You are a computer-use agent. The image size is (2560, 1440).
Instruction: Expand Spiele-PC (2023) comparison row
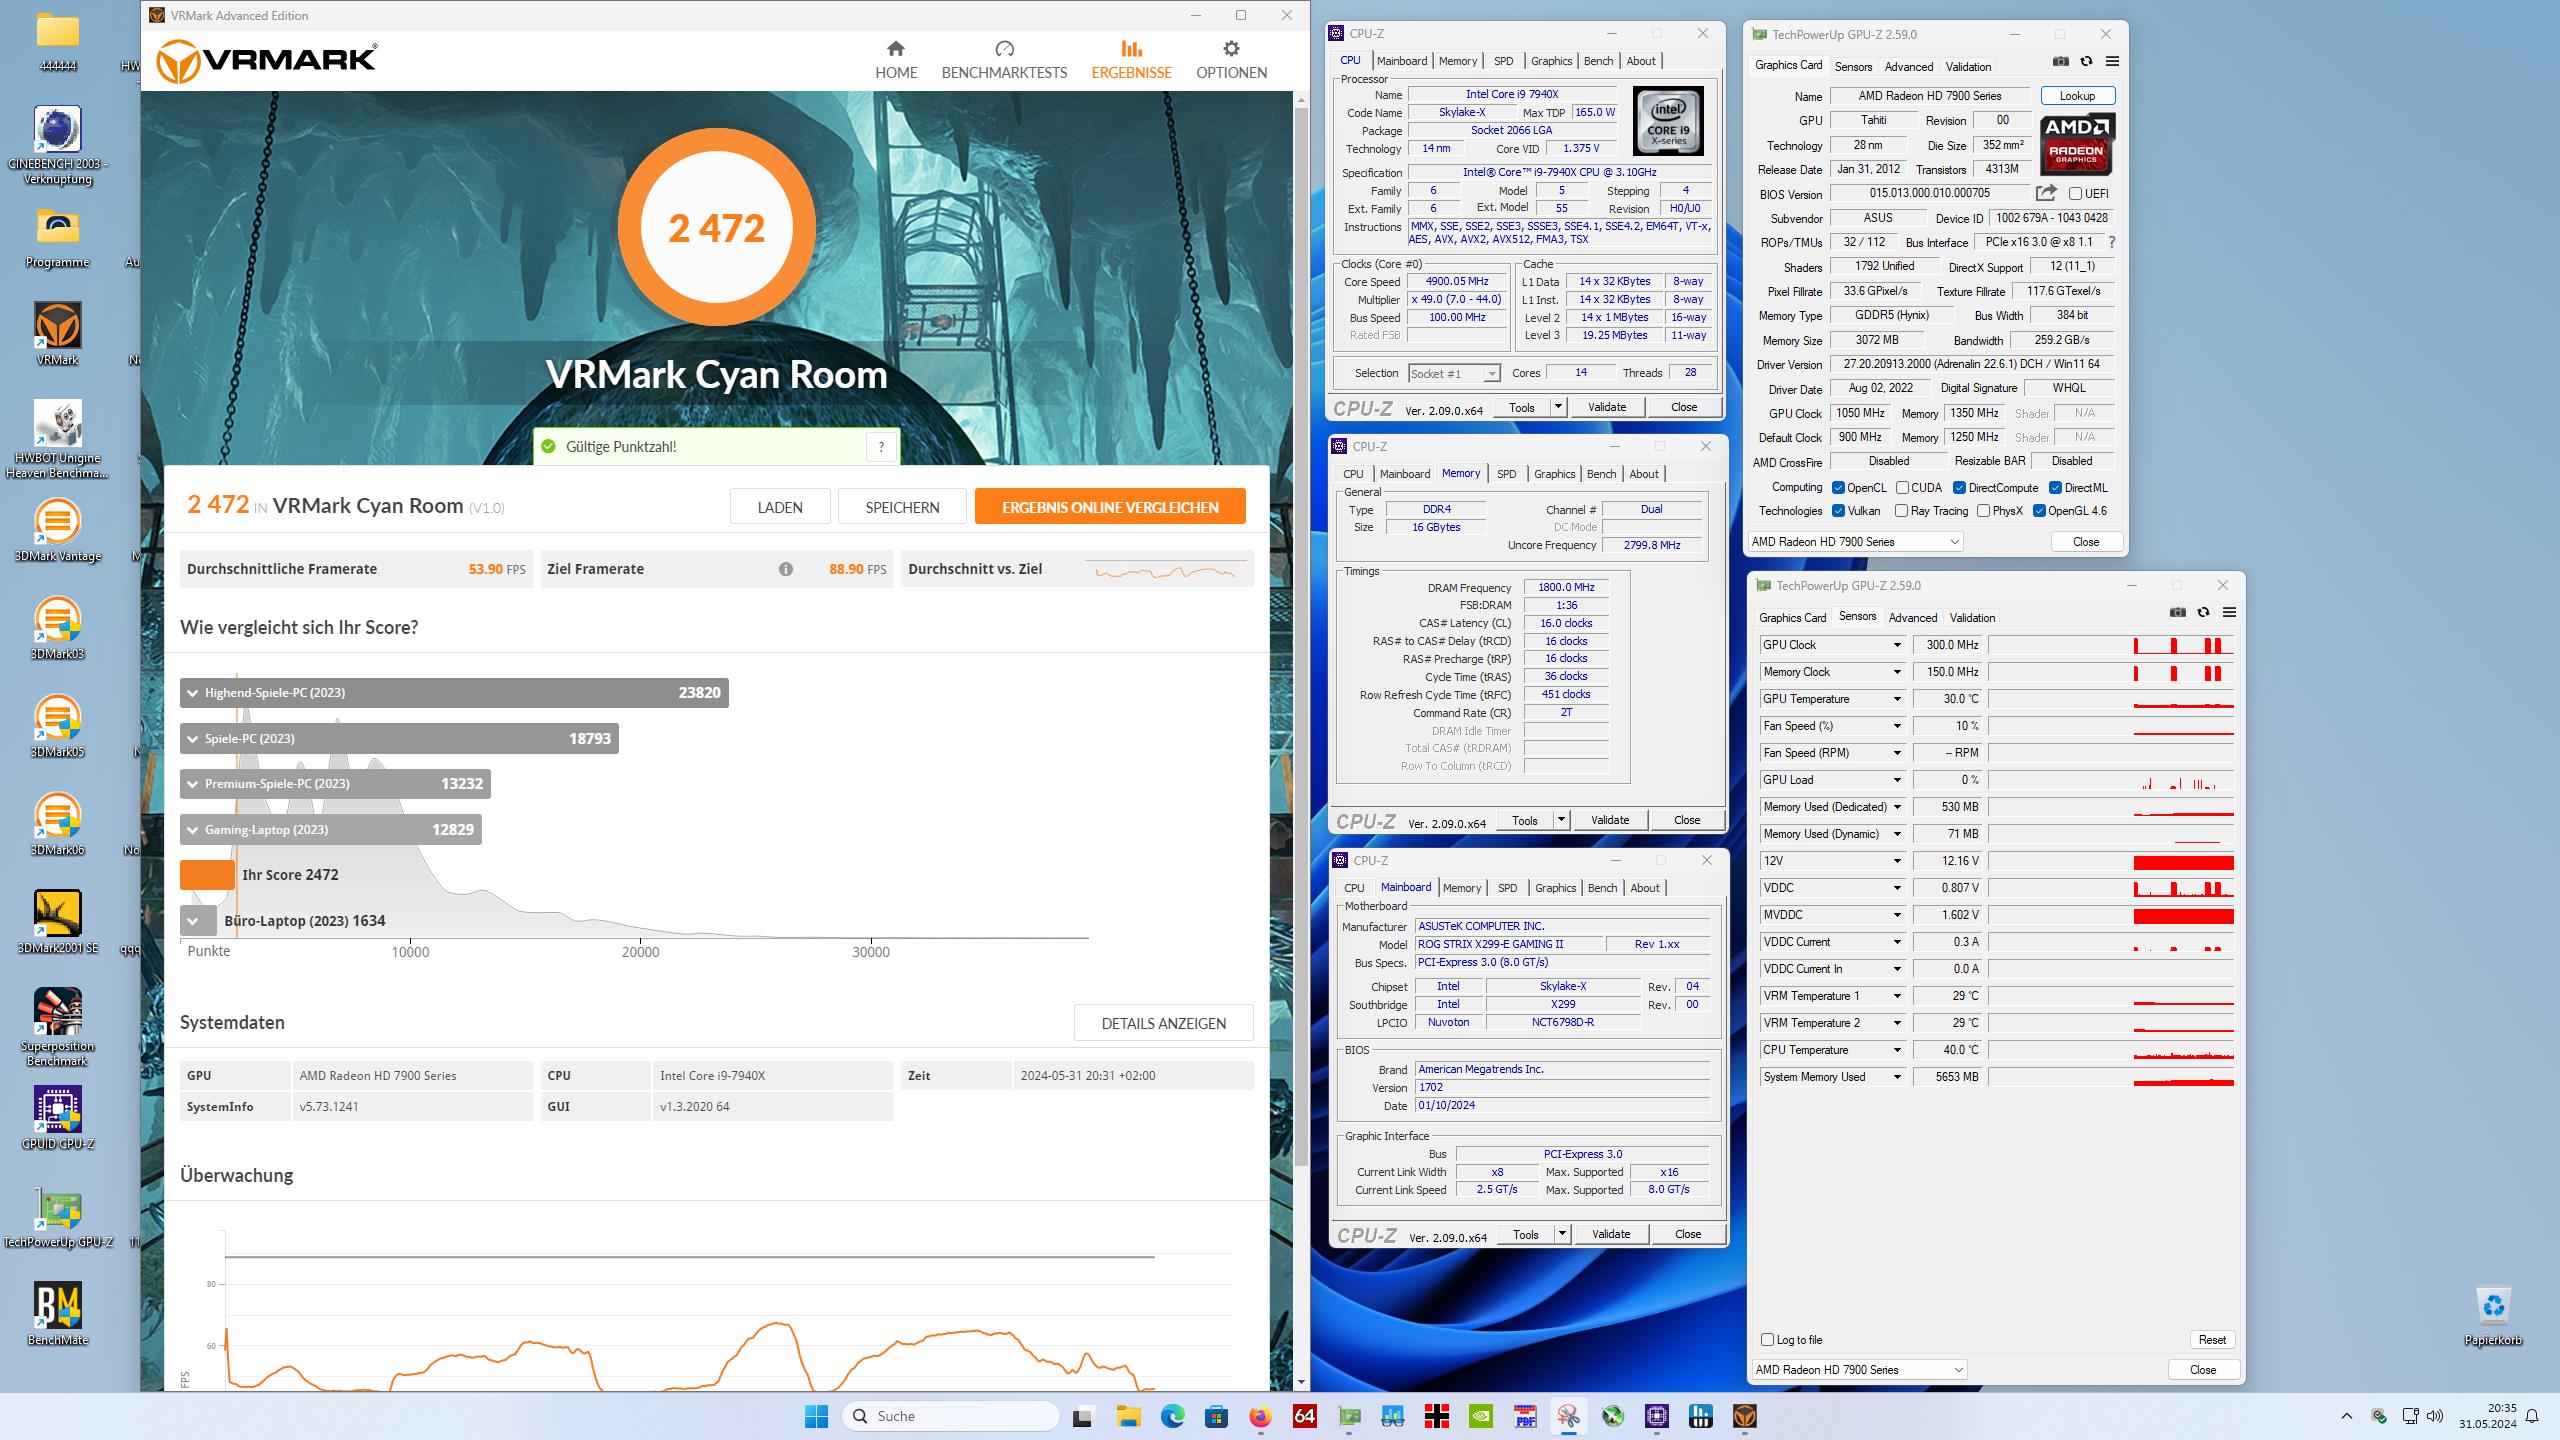pos(399,738)
